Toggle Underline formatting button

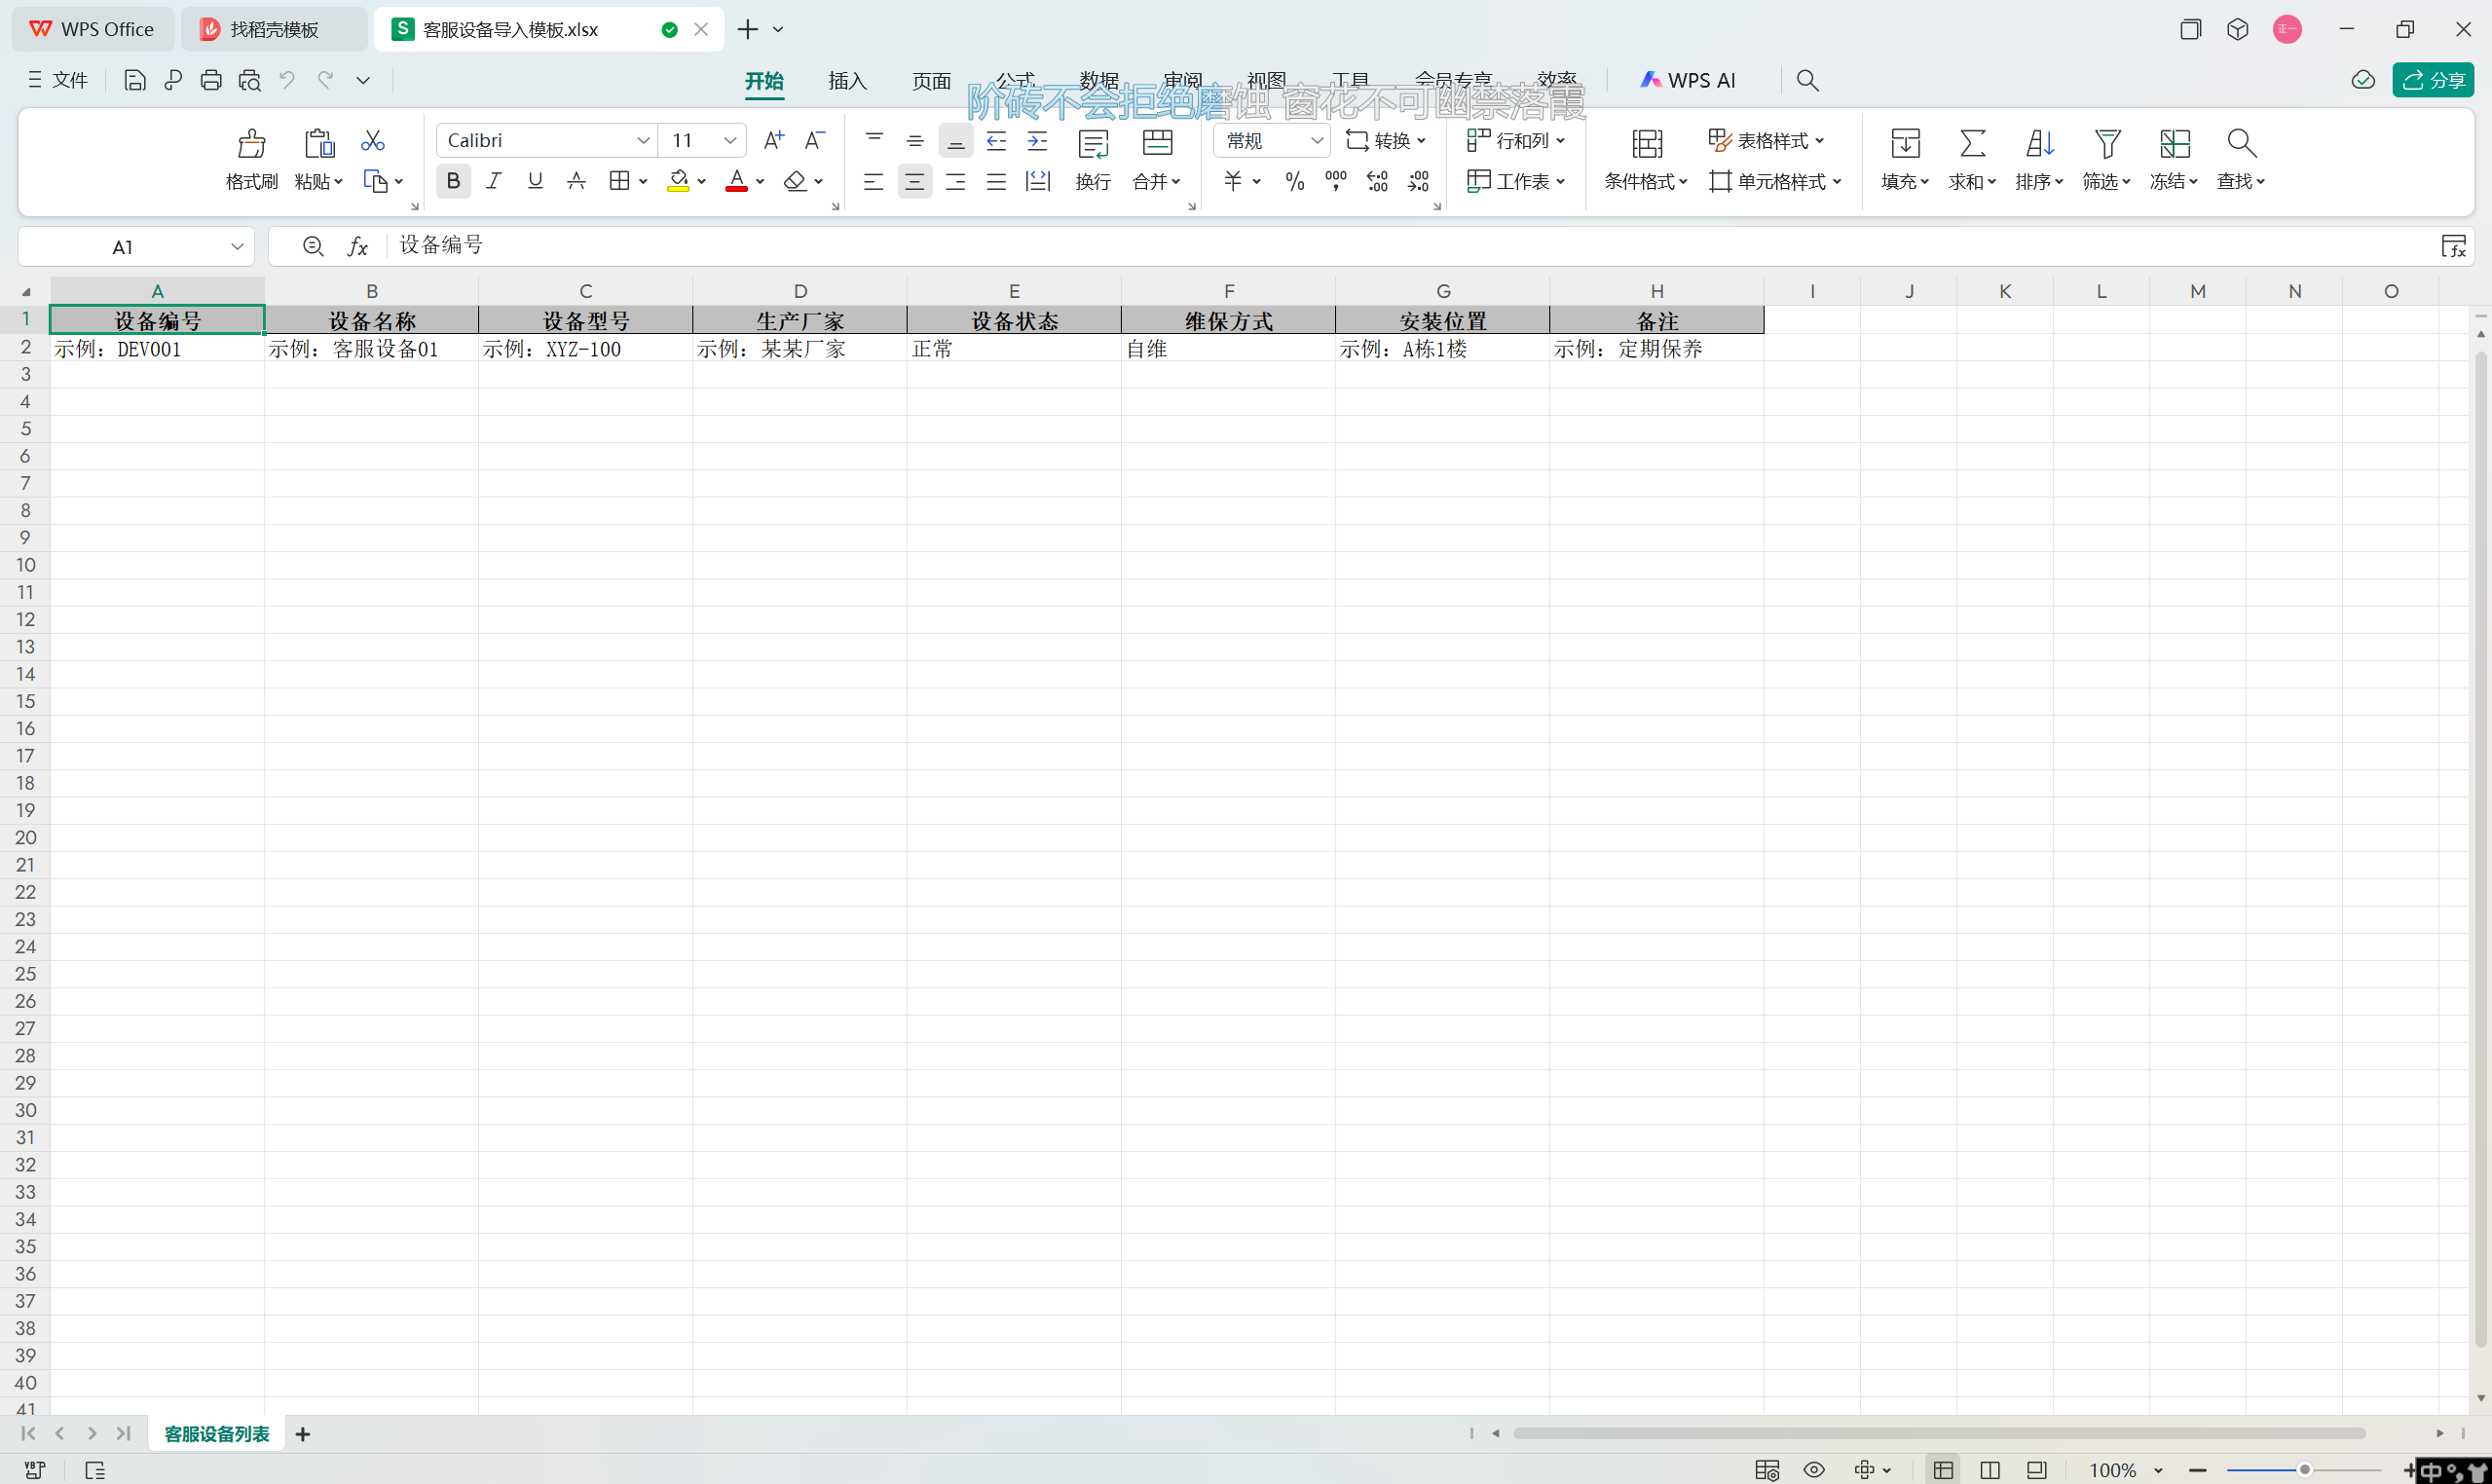(x=535, y=181)
